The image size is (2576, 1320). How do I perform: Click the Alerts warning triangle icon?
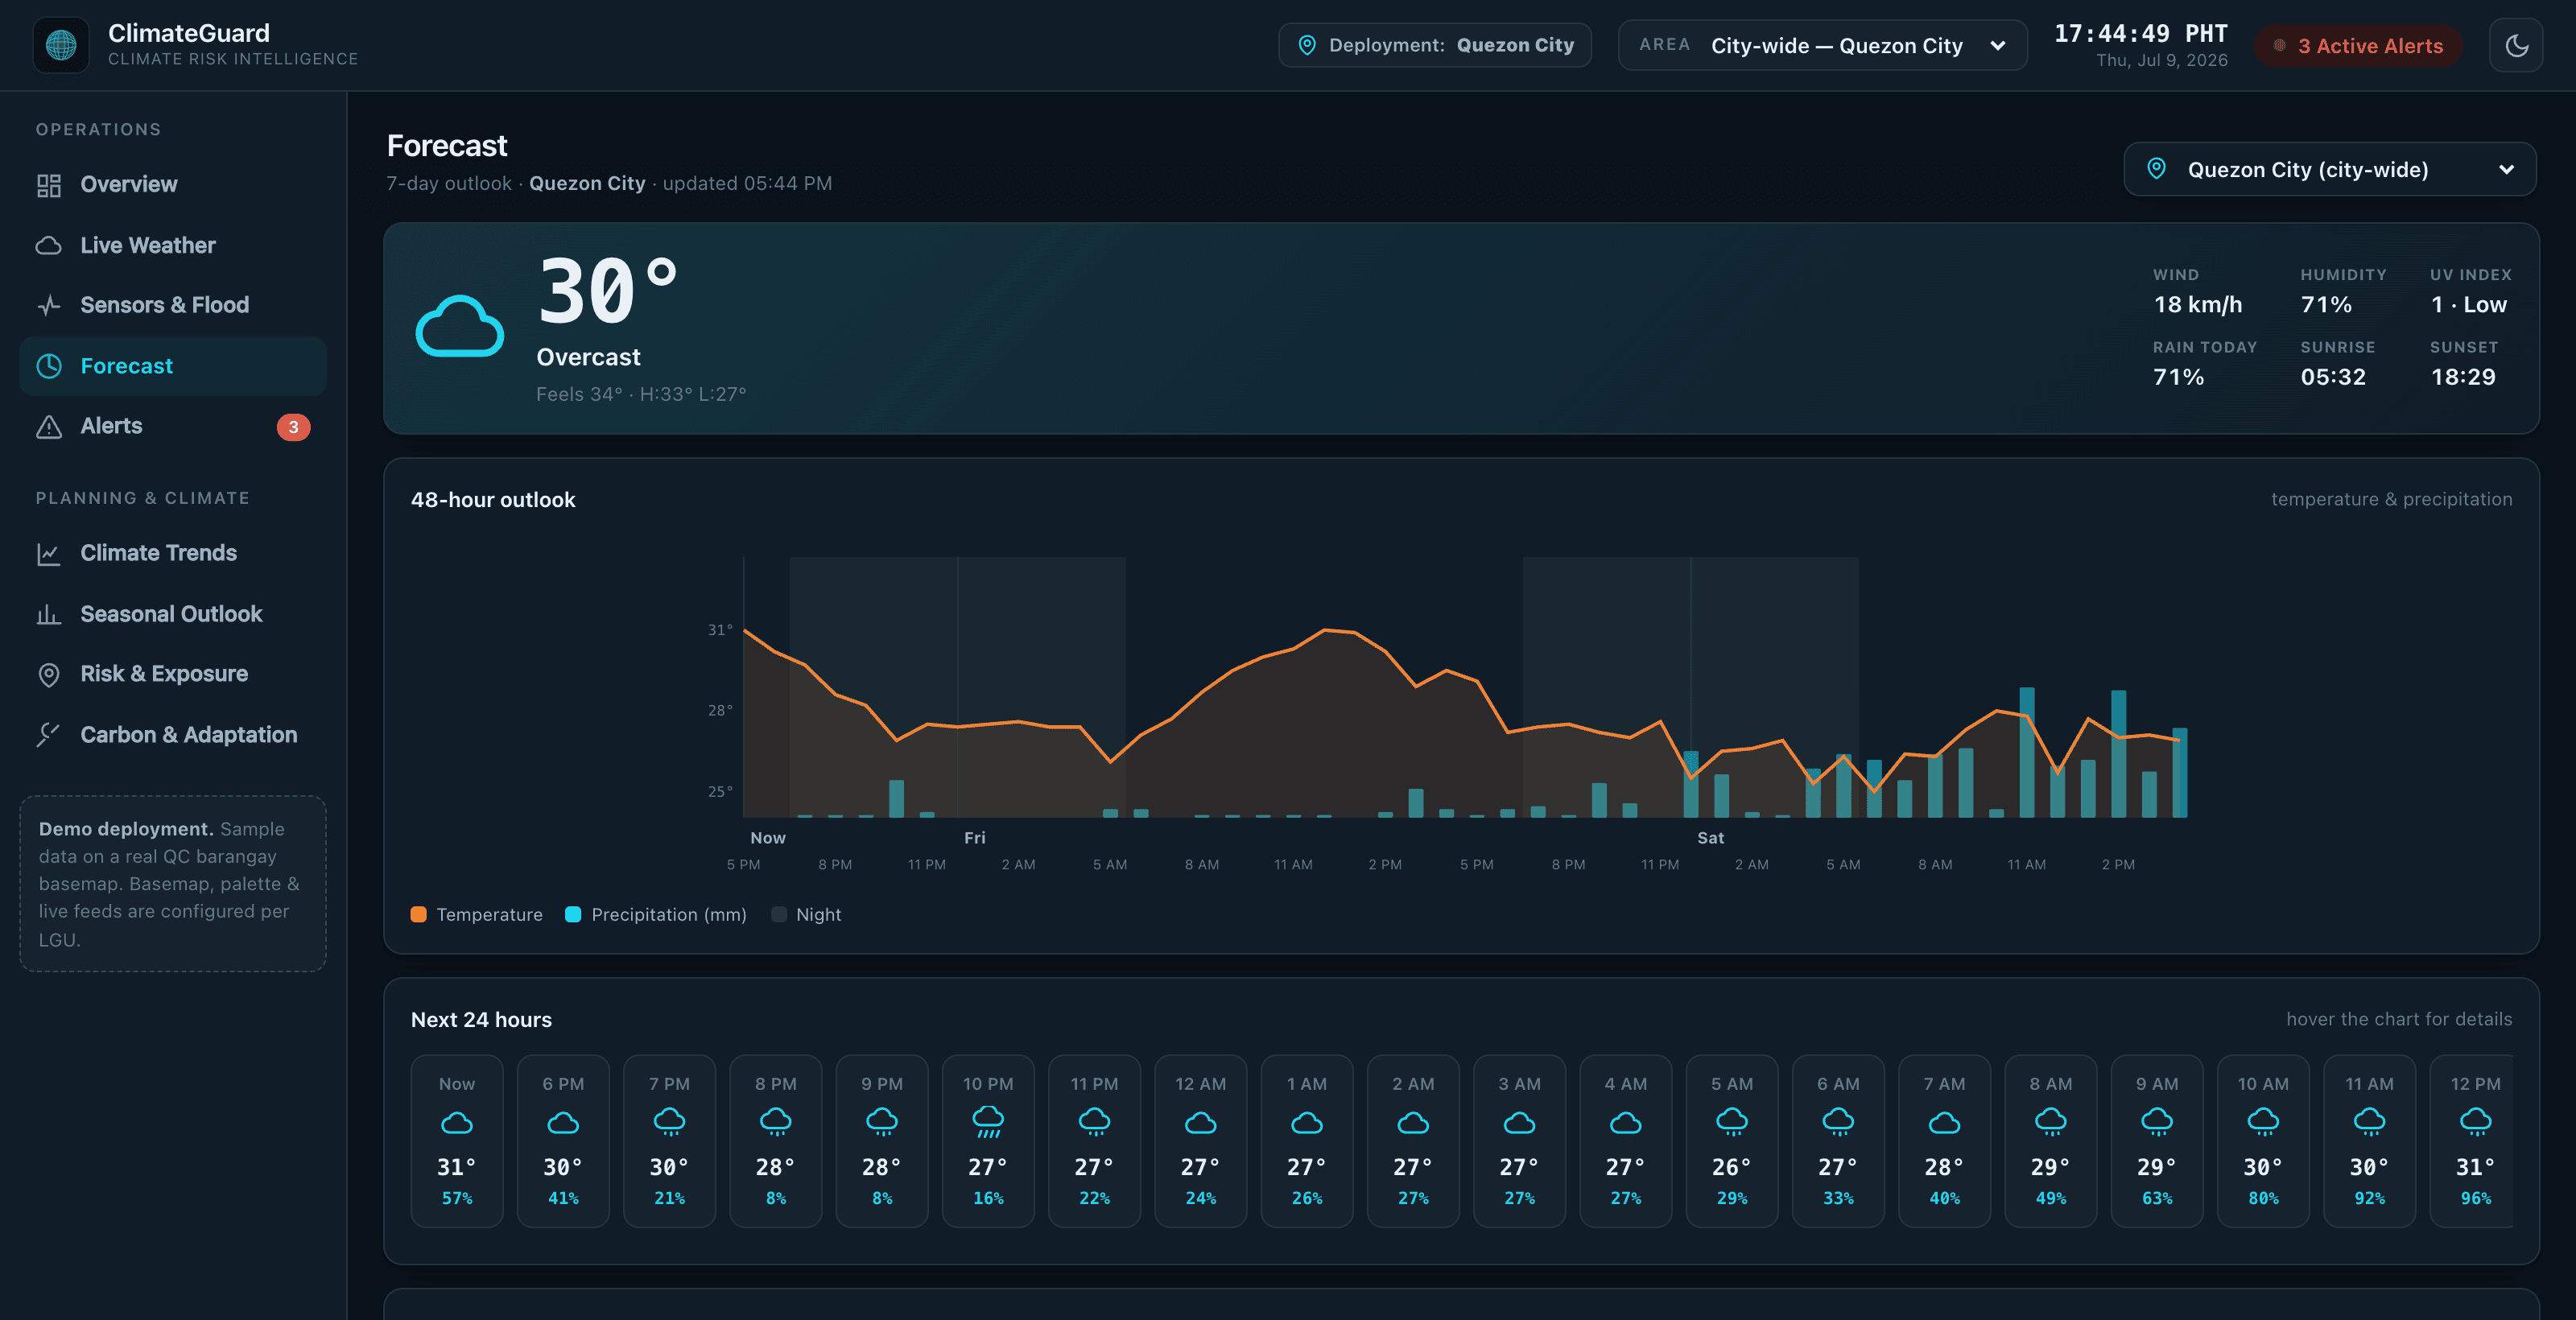pyautogui.click(x=49, y=427)
